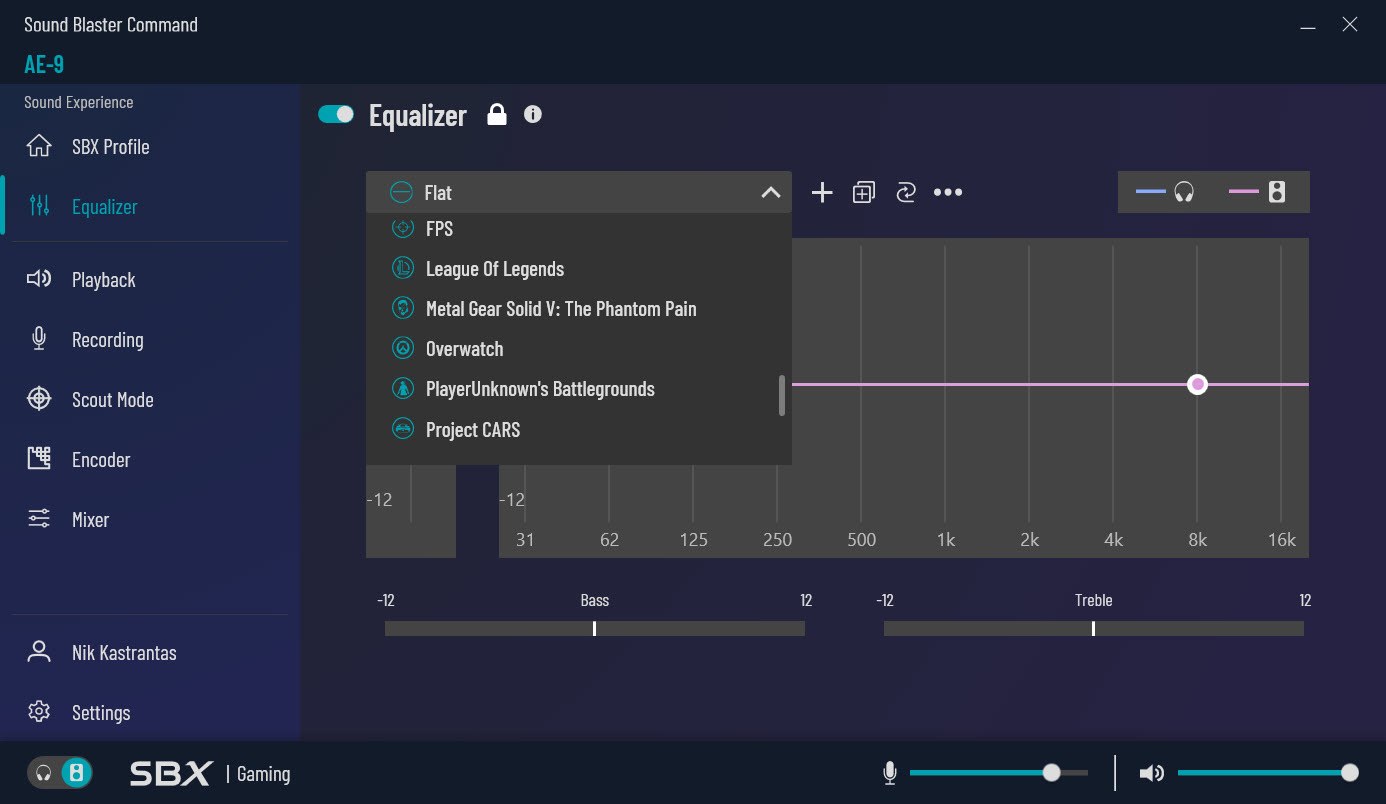Click the Project CARS preset car icon
1386x804 pixels.
pos(402,429)
